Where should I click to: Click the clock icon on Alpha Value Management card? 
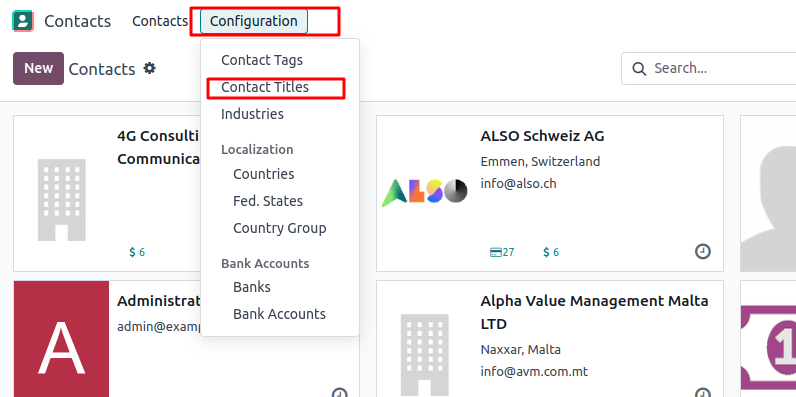703,393
